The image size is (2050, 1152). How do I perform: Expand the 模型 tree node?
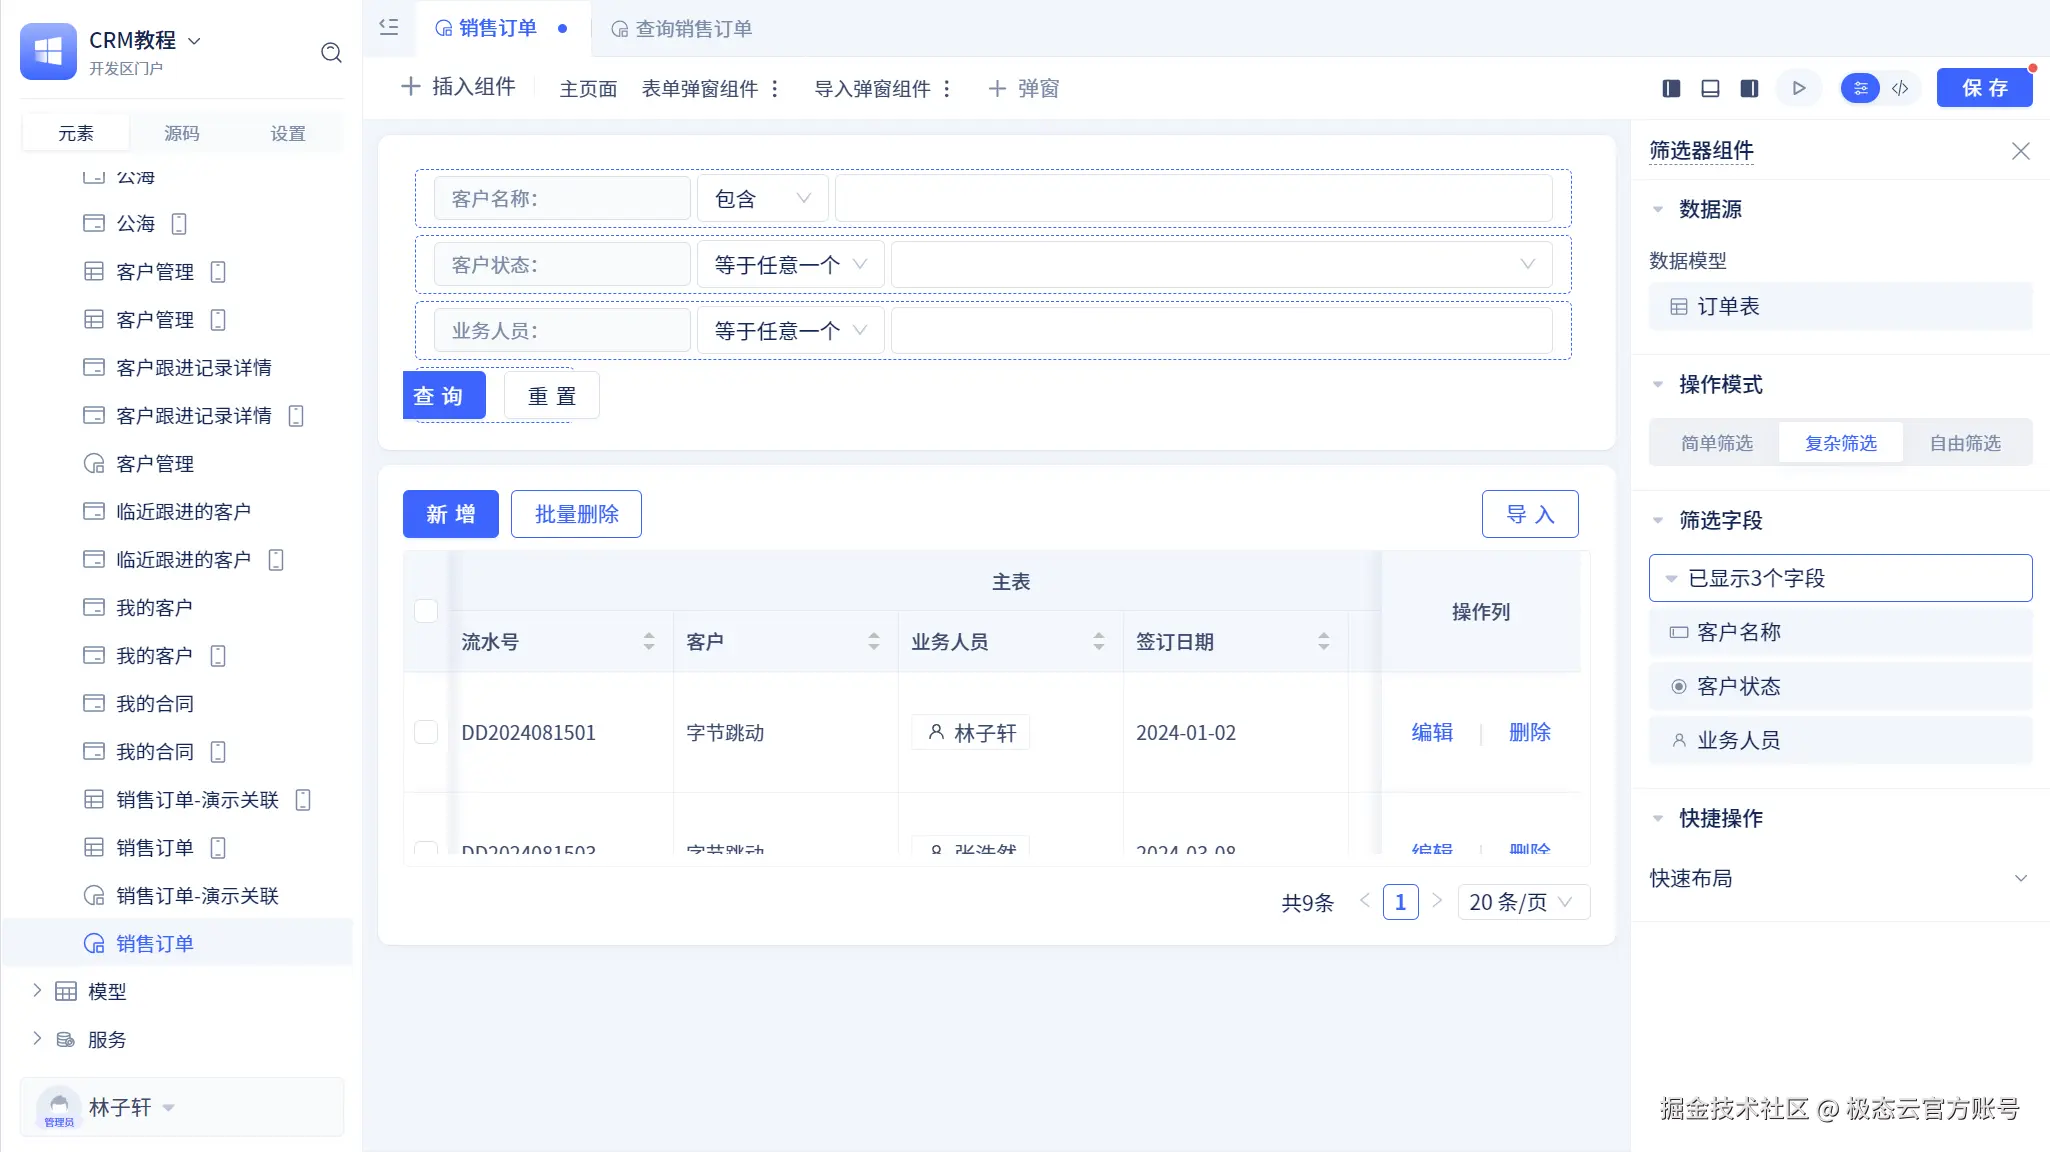coord(37,991)
